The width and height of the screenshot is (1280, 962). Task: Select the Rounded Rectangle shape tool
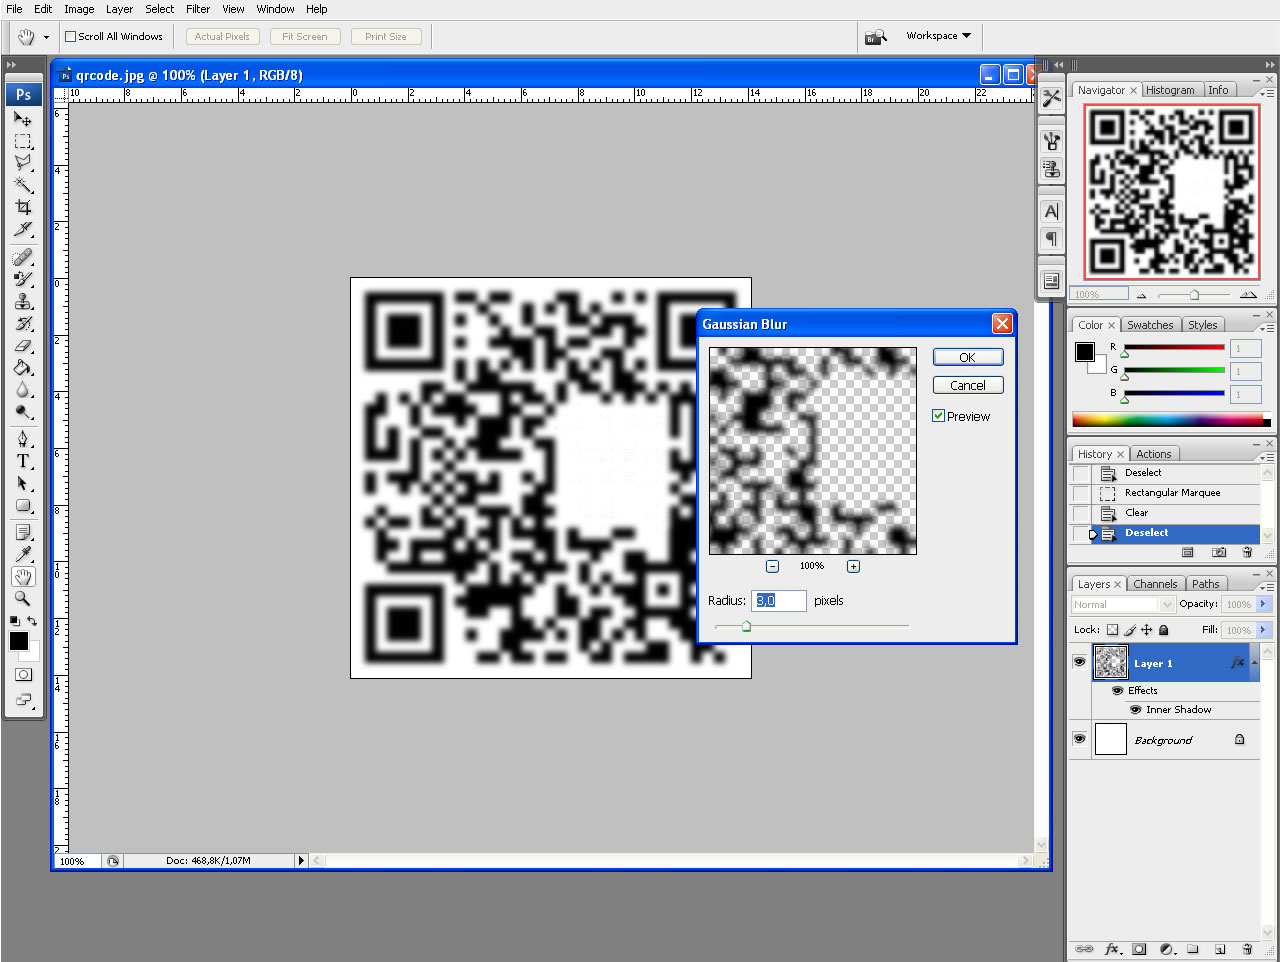pyautogui.click(x=23, y=505)
